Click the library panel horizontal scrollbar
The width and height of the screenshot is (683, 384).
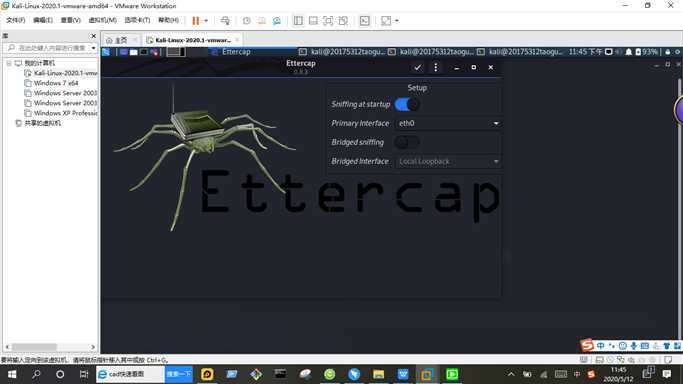point(50,347)
